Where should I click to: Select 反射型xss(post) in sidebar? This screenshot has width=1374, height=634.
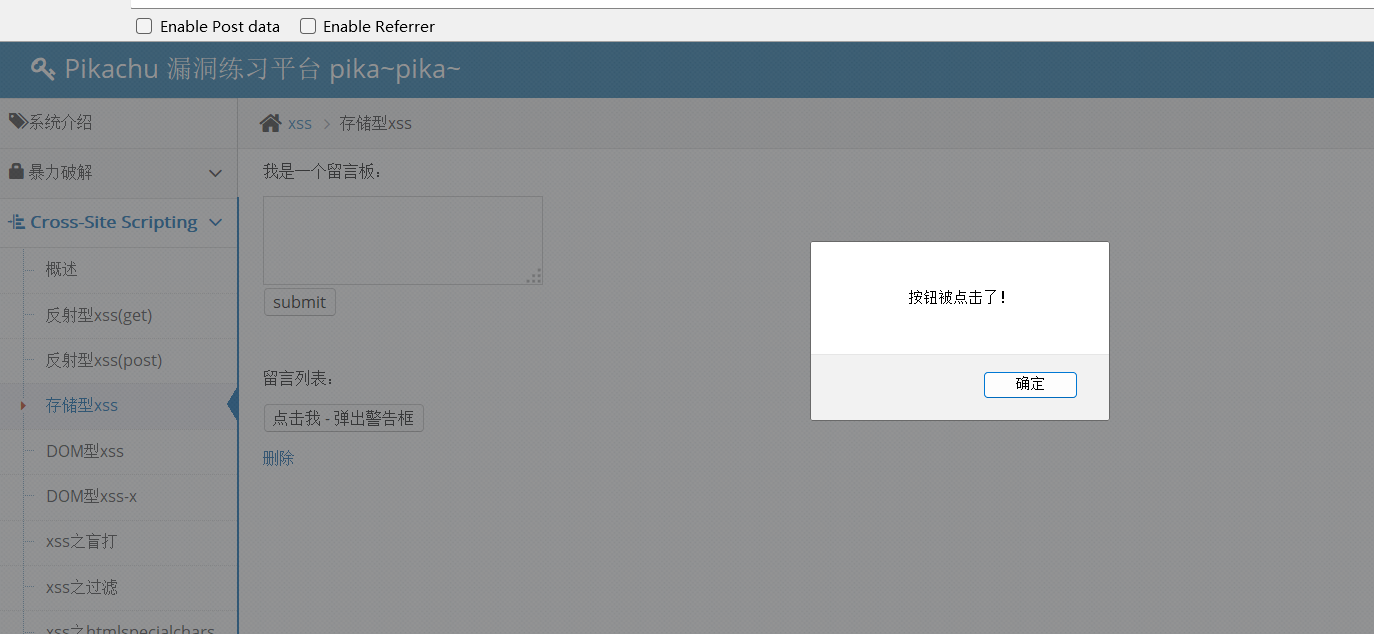pos(104,360)
